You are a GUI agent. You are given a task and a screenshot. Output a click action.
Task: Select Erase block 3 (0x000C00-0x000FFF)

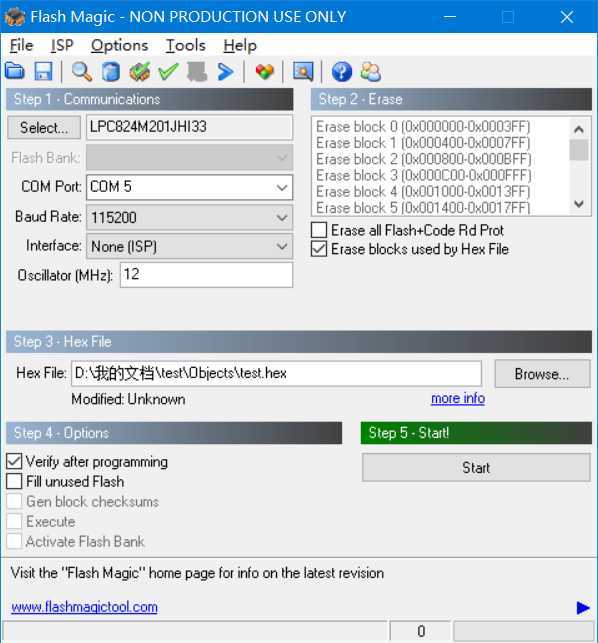(423, 176)
